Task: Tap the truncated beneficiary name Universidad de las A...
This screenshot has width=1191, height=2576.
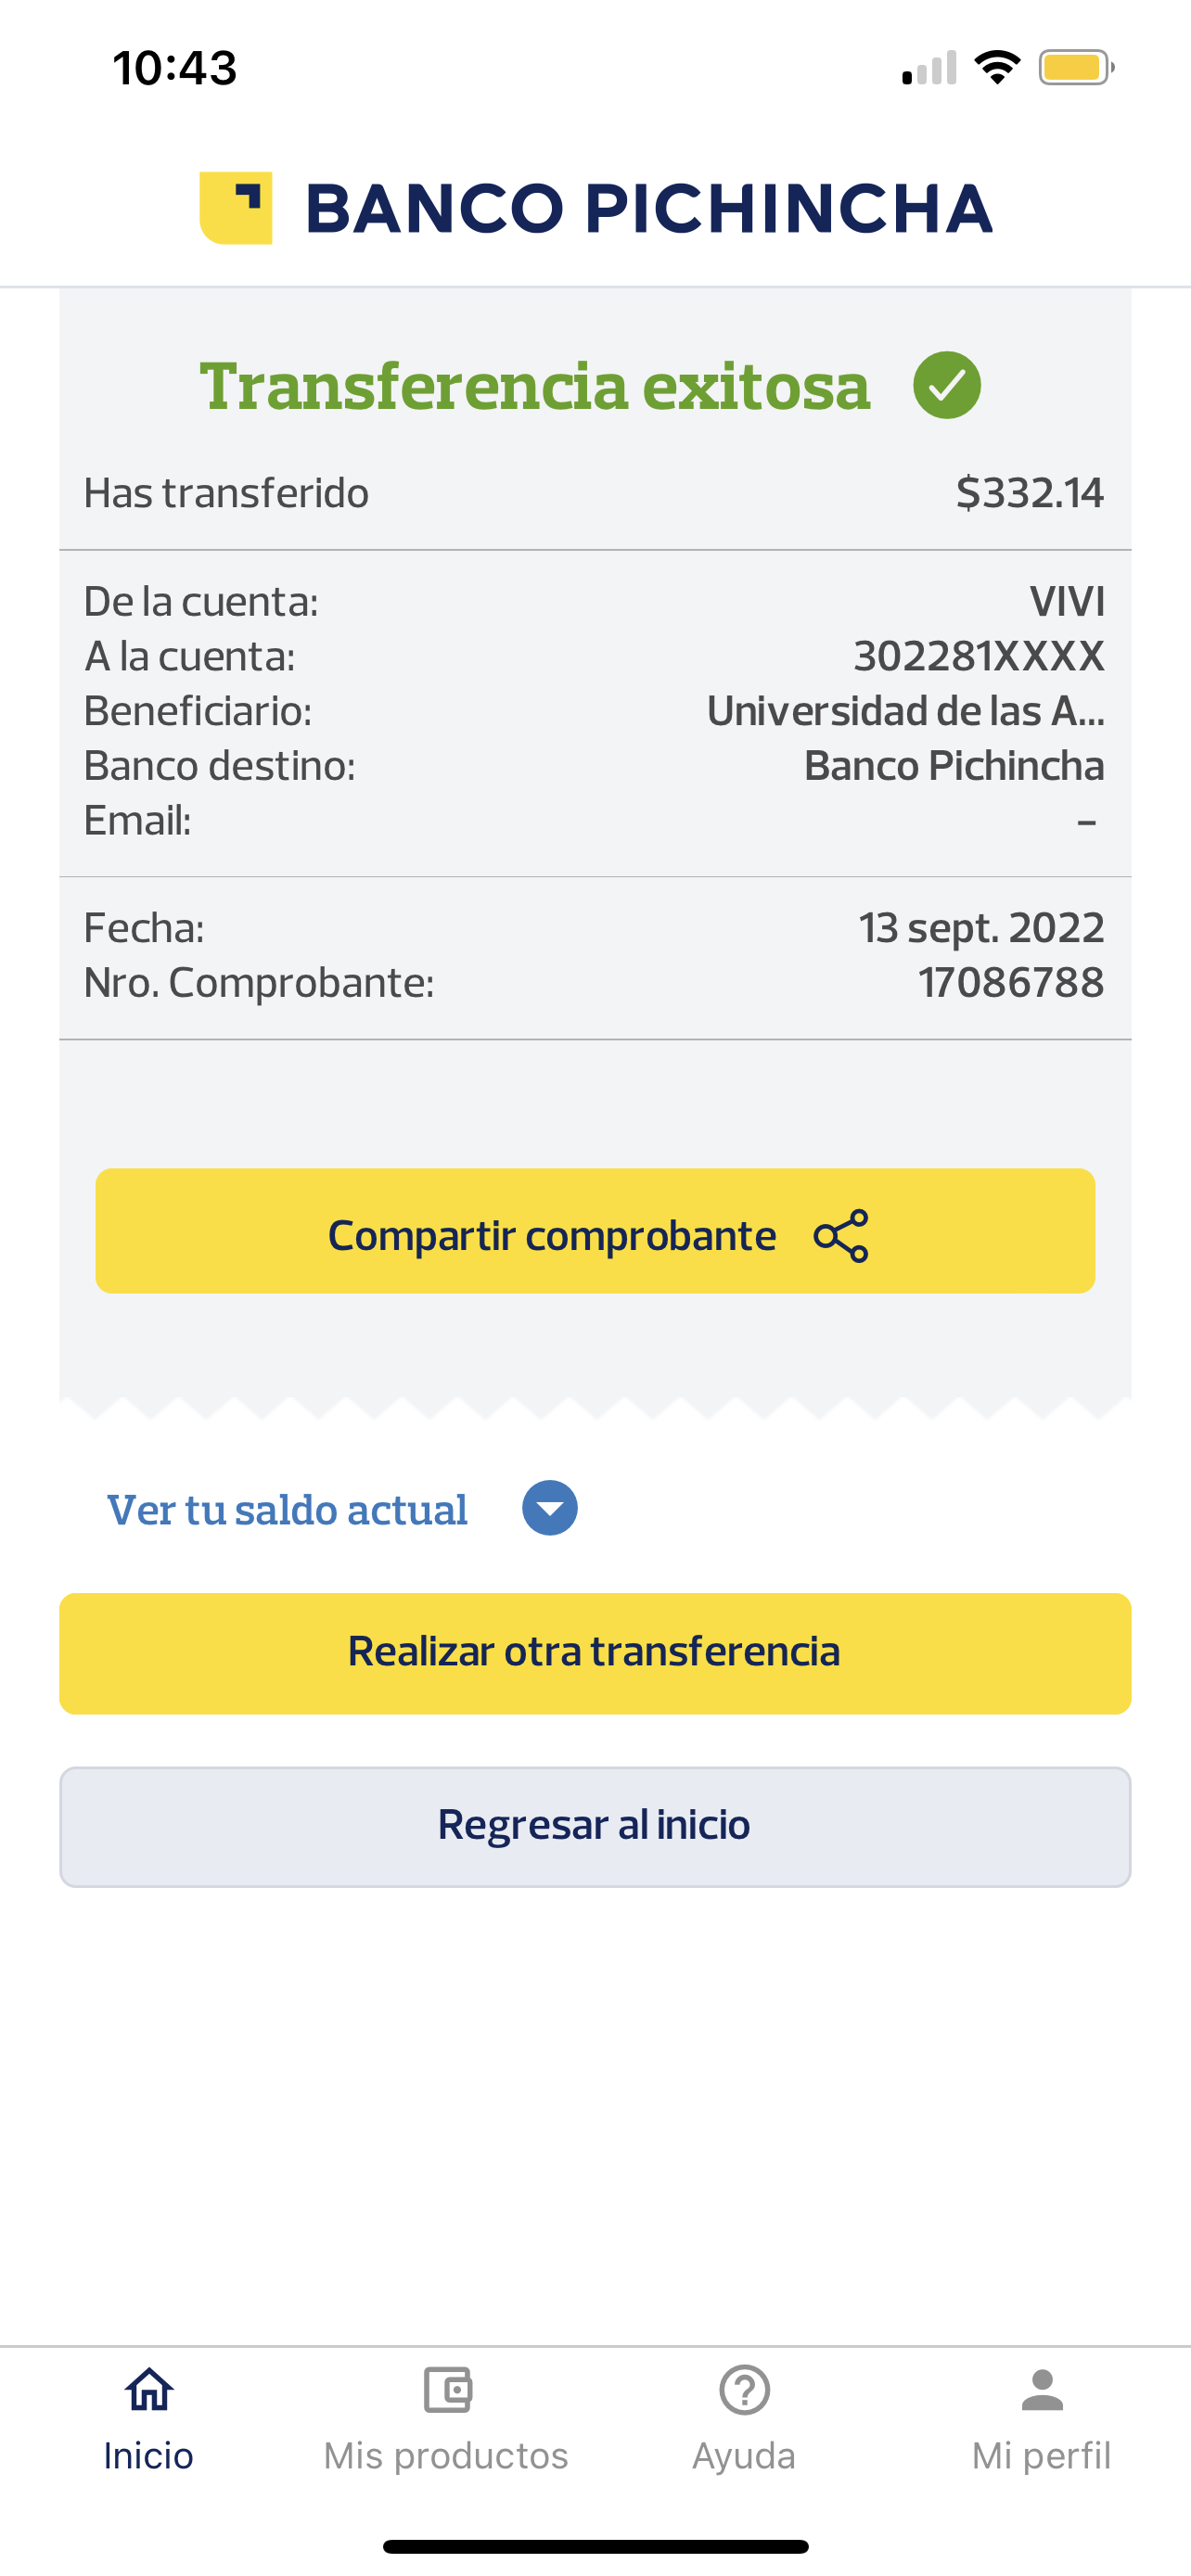Action: (905, 711)
